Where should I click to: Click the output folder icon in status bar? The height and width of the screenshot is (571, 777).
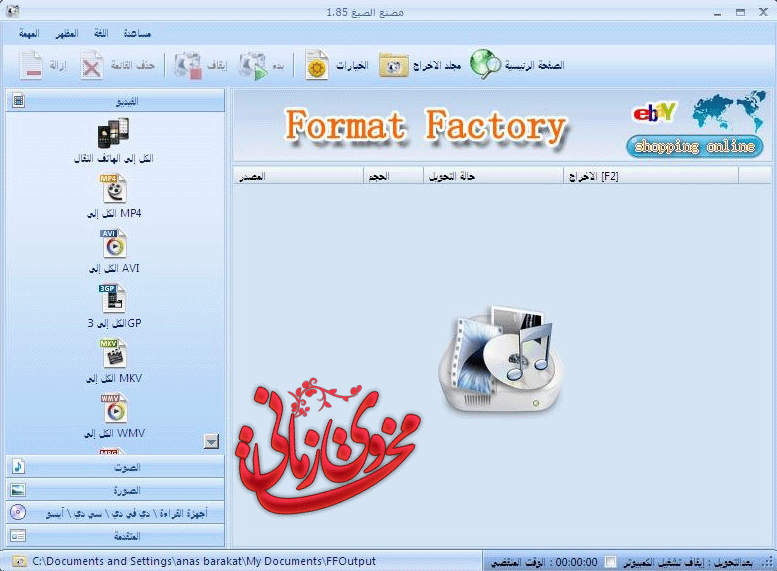point(19,561)
